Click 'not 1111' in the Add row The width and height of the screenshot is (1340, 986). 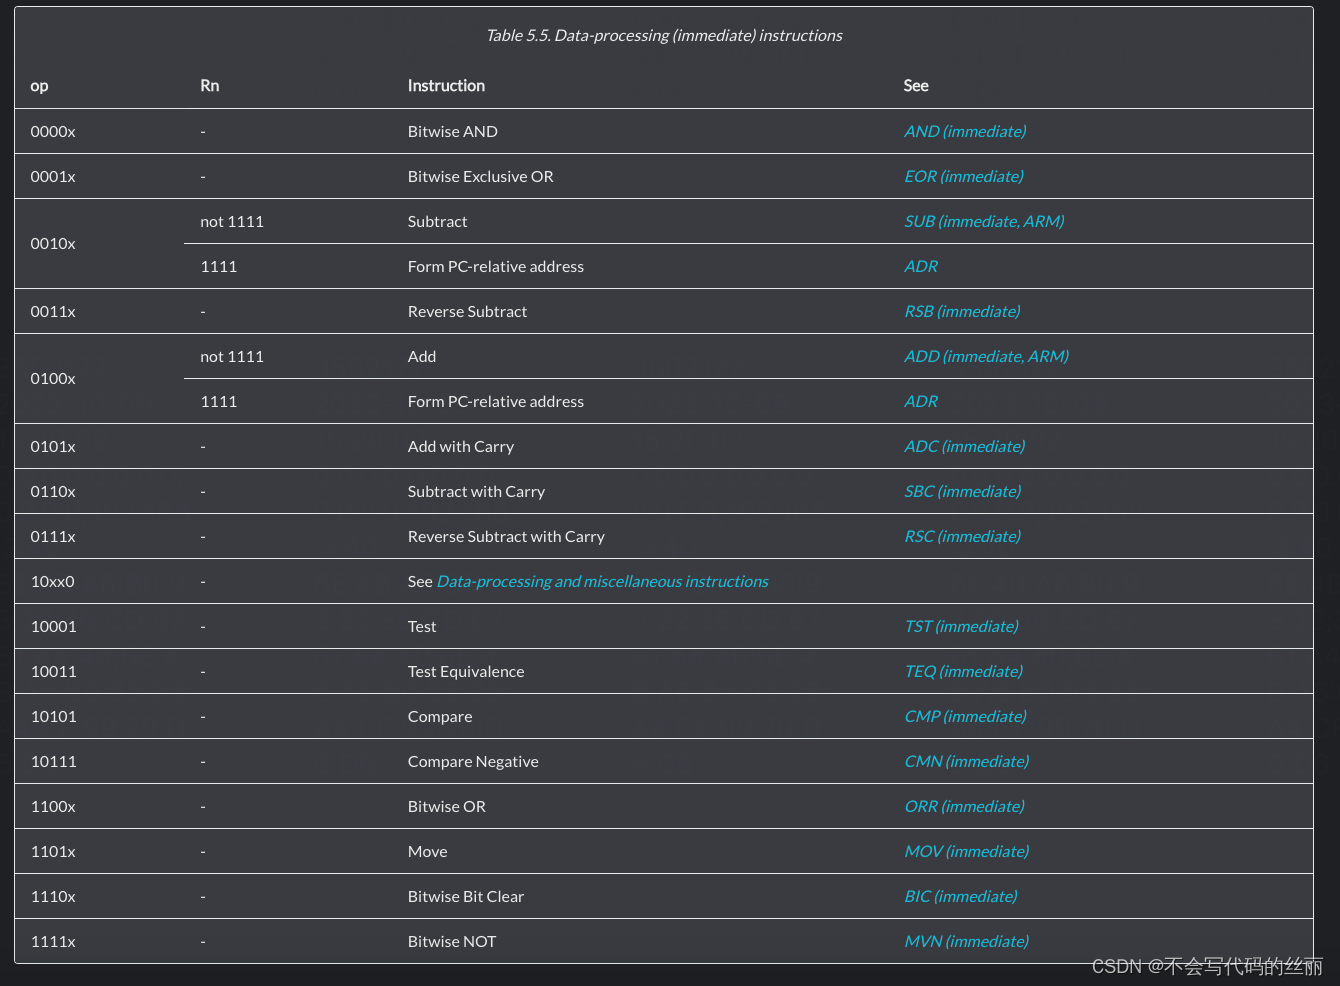[232, 356]
